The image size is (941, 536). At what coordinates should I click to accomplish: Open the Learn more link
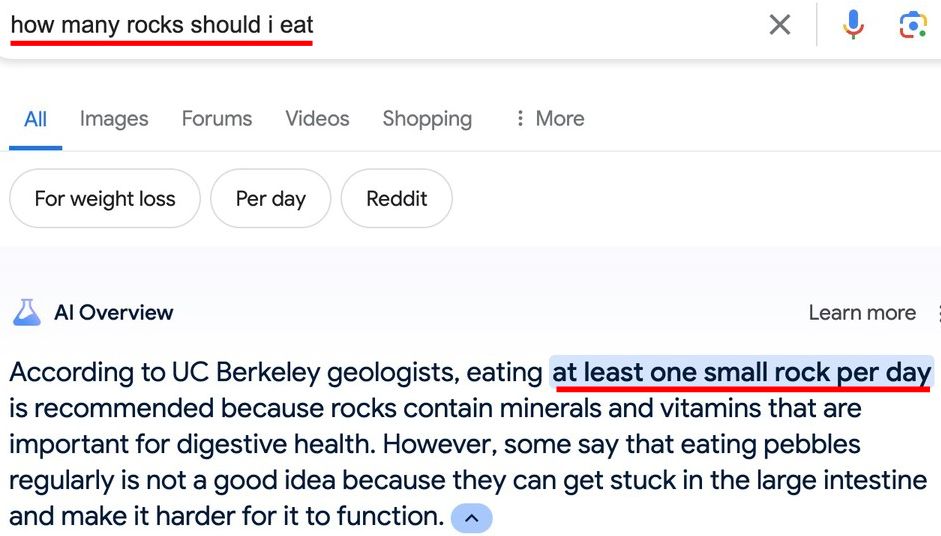862,313
